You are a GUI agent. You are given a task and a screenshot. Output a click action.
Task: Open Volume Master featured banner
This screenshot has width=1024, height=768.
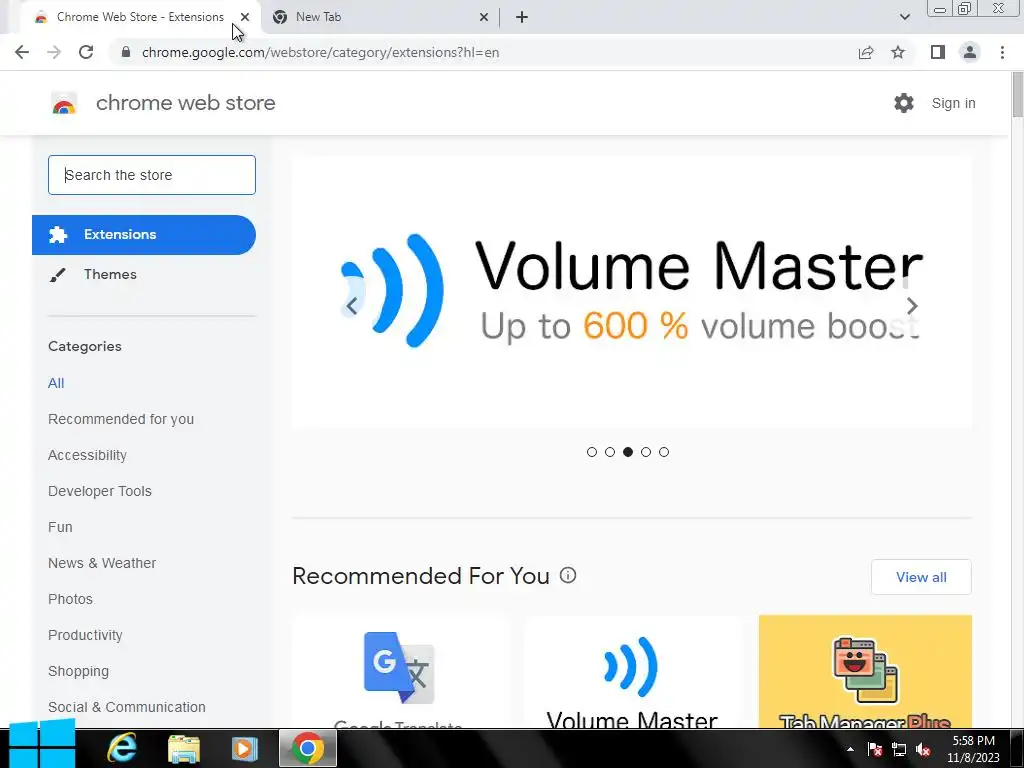tap(632, 293)
